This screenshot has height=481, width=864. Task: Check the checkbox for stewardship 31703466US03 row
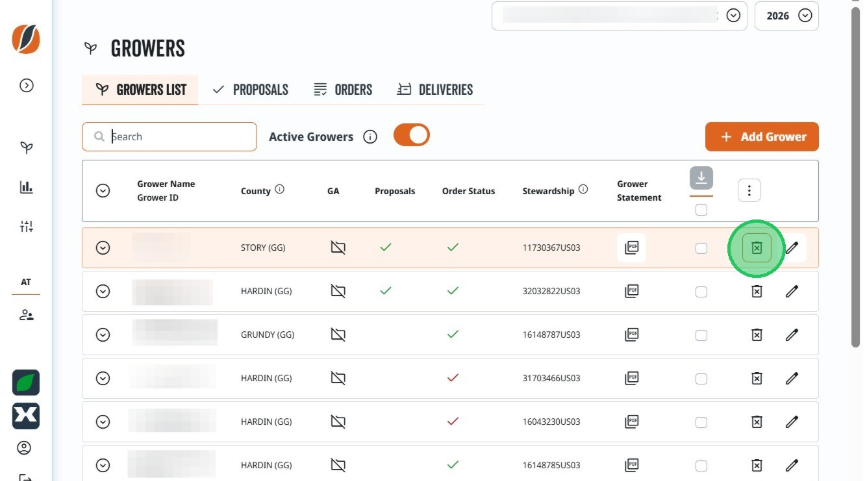pos(701,379)
